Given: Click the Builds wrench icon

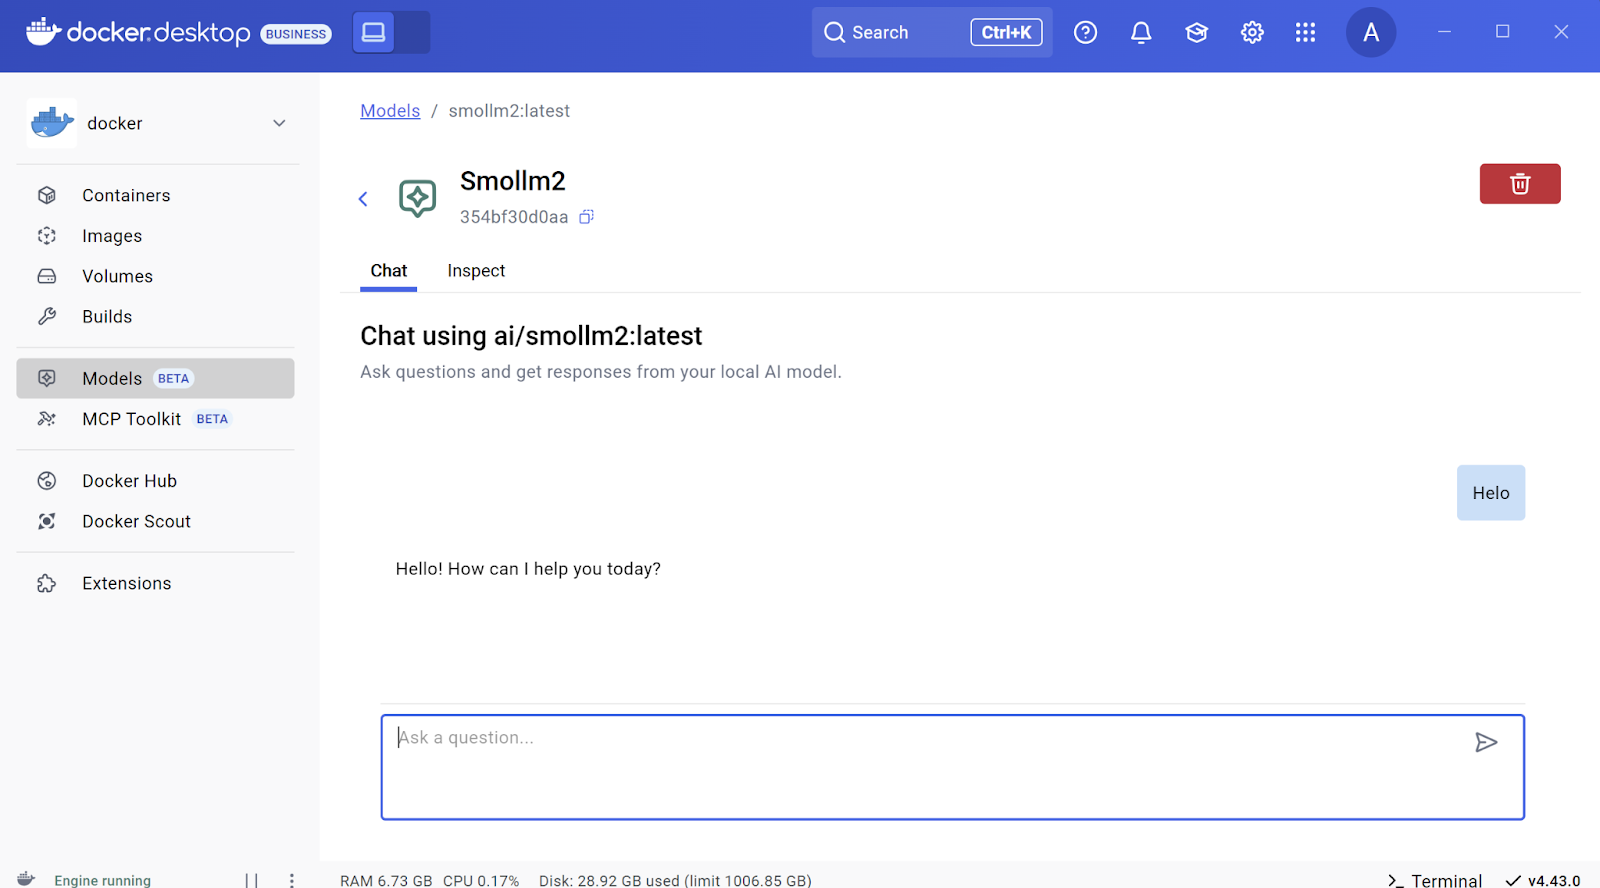Looking at the screenshot, I should coord(47,316).
